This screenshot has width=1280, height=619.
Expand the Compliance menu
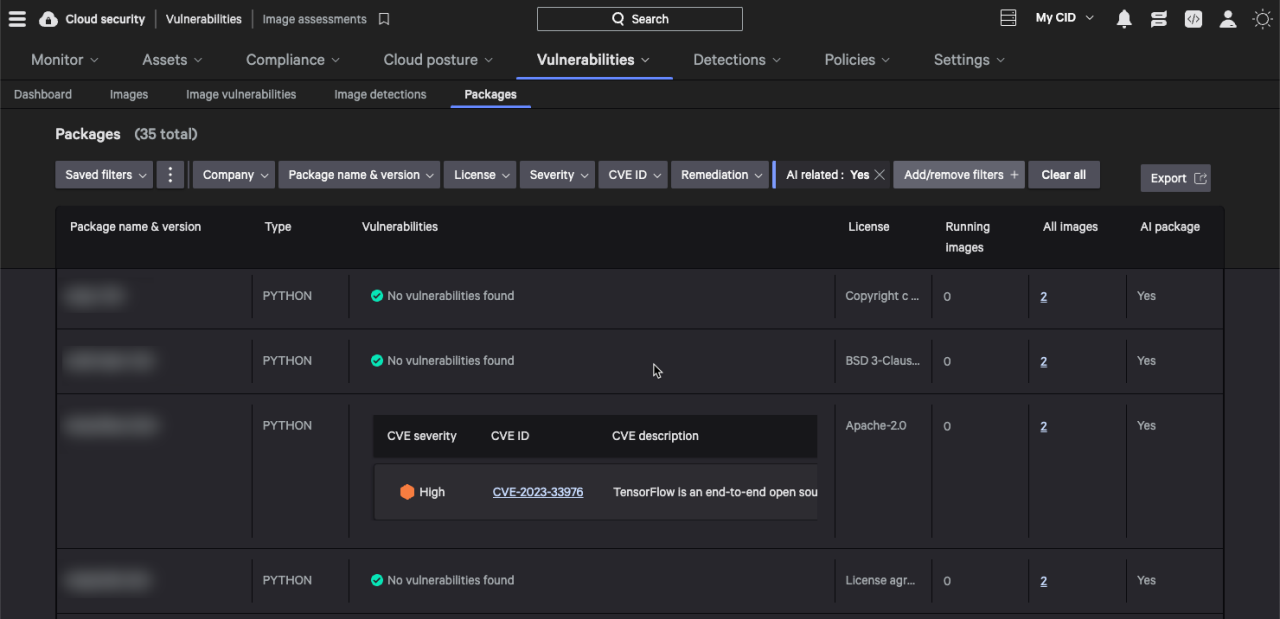tap(293, 60)
